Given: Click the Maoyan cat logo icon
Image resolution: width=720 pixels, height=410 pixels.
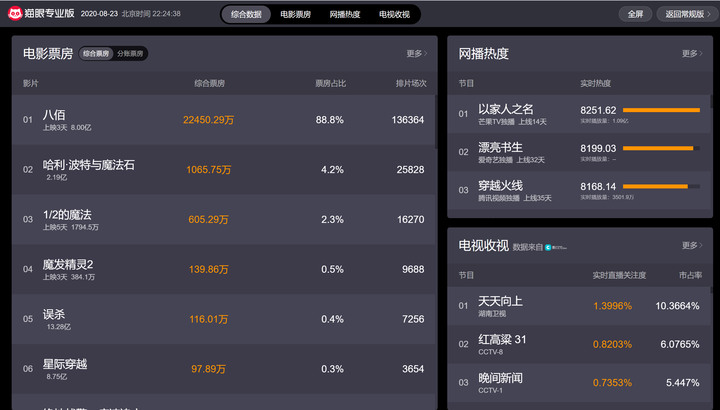Looking at the screenshot, I should 16,13.
